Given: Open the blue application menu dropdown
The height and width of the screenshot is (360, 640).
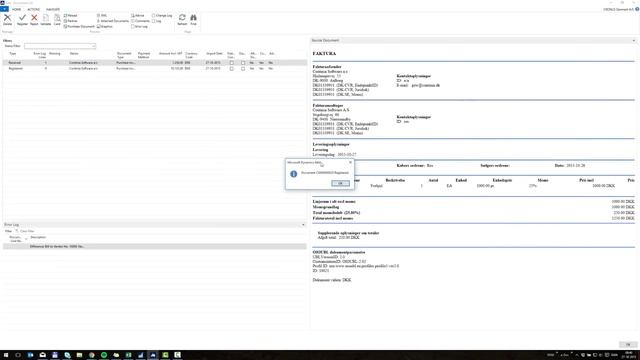Looking at the screenshot, I should pos(4,9).
